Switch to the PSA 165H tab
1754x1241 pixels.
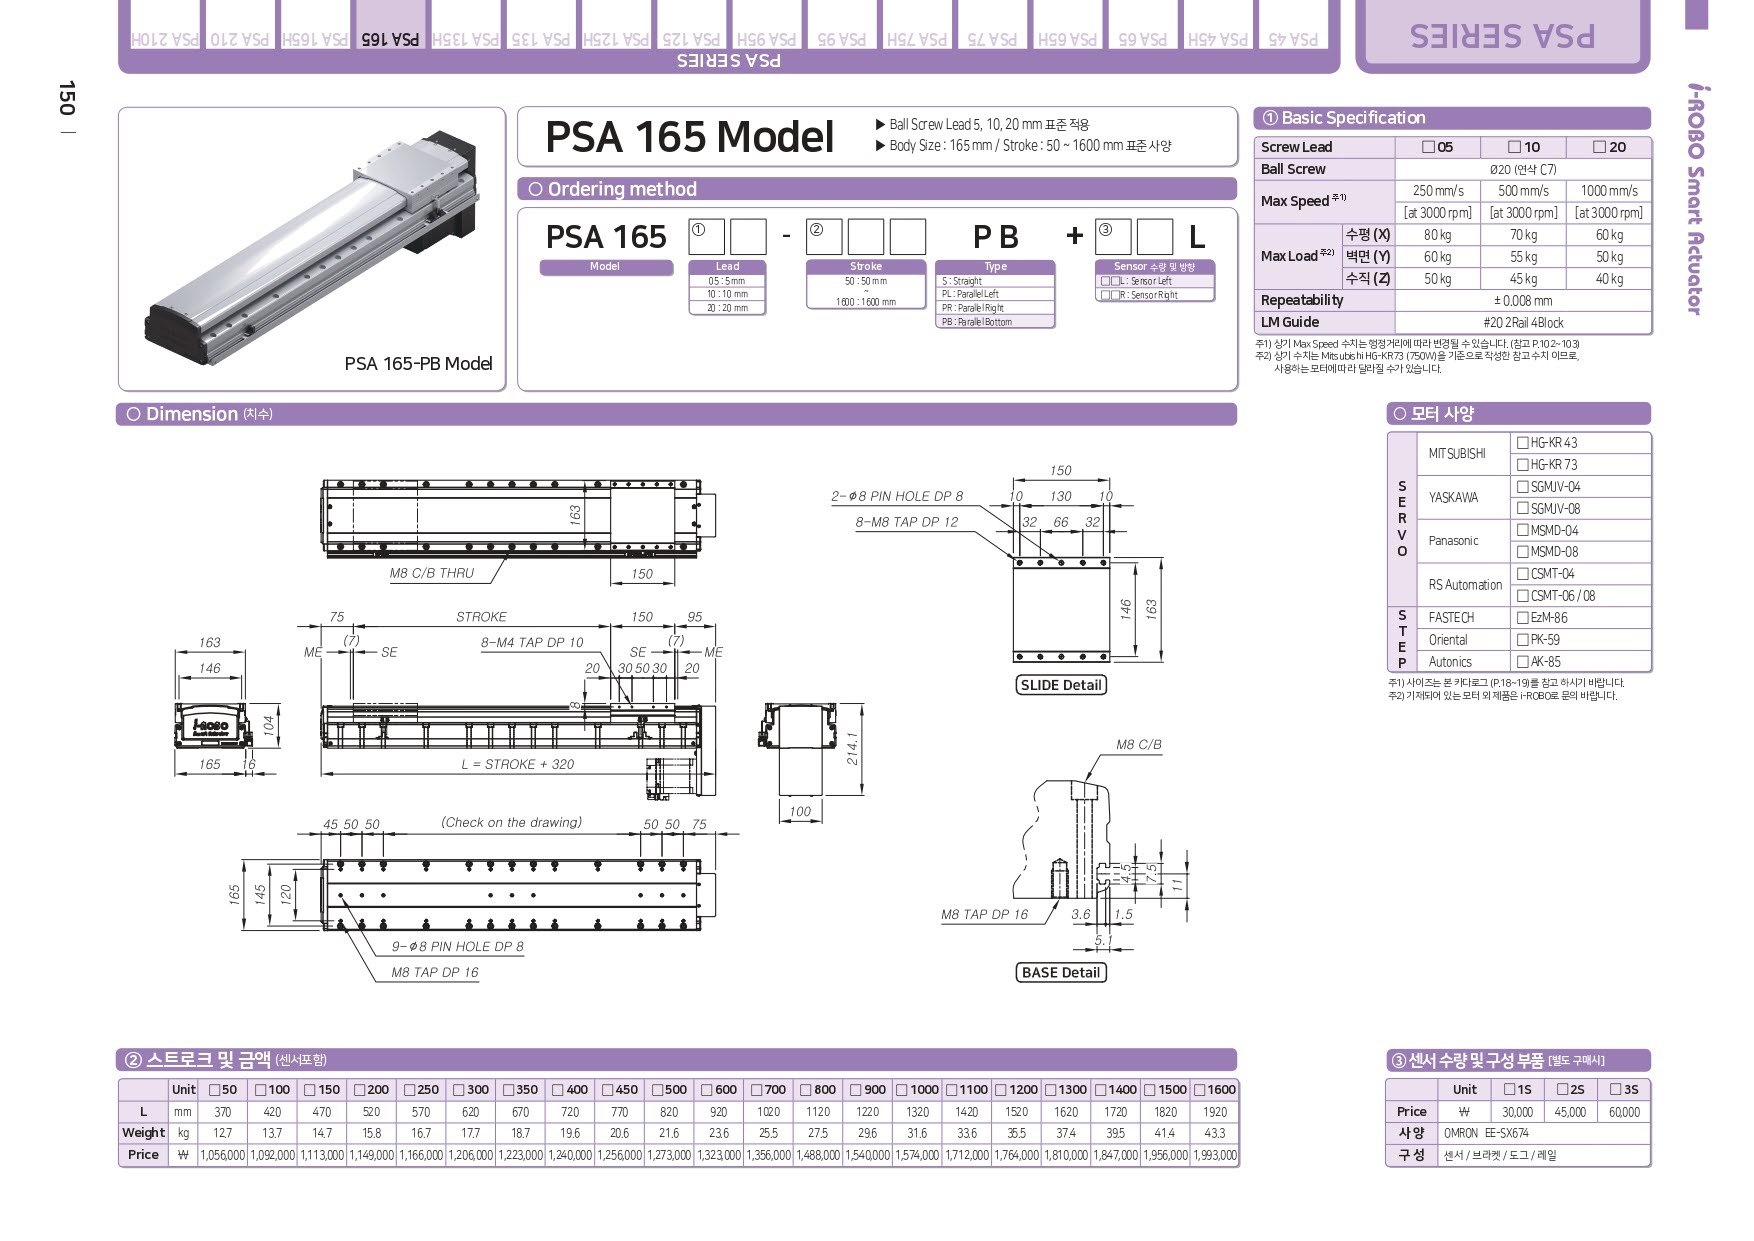[315, 26]
